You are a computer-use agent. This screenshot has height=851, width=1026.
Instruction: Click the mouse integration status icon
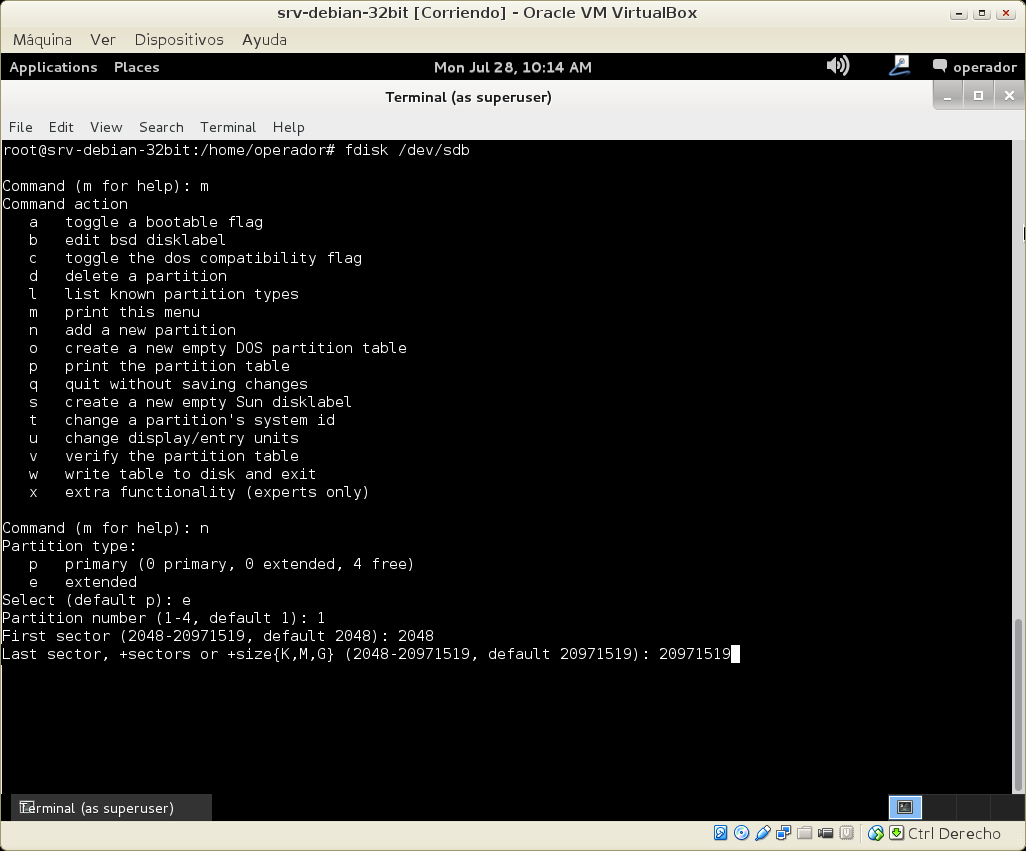coord(876,833)
